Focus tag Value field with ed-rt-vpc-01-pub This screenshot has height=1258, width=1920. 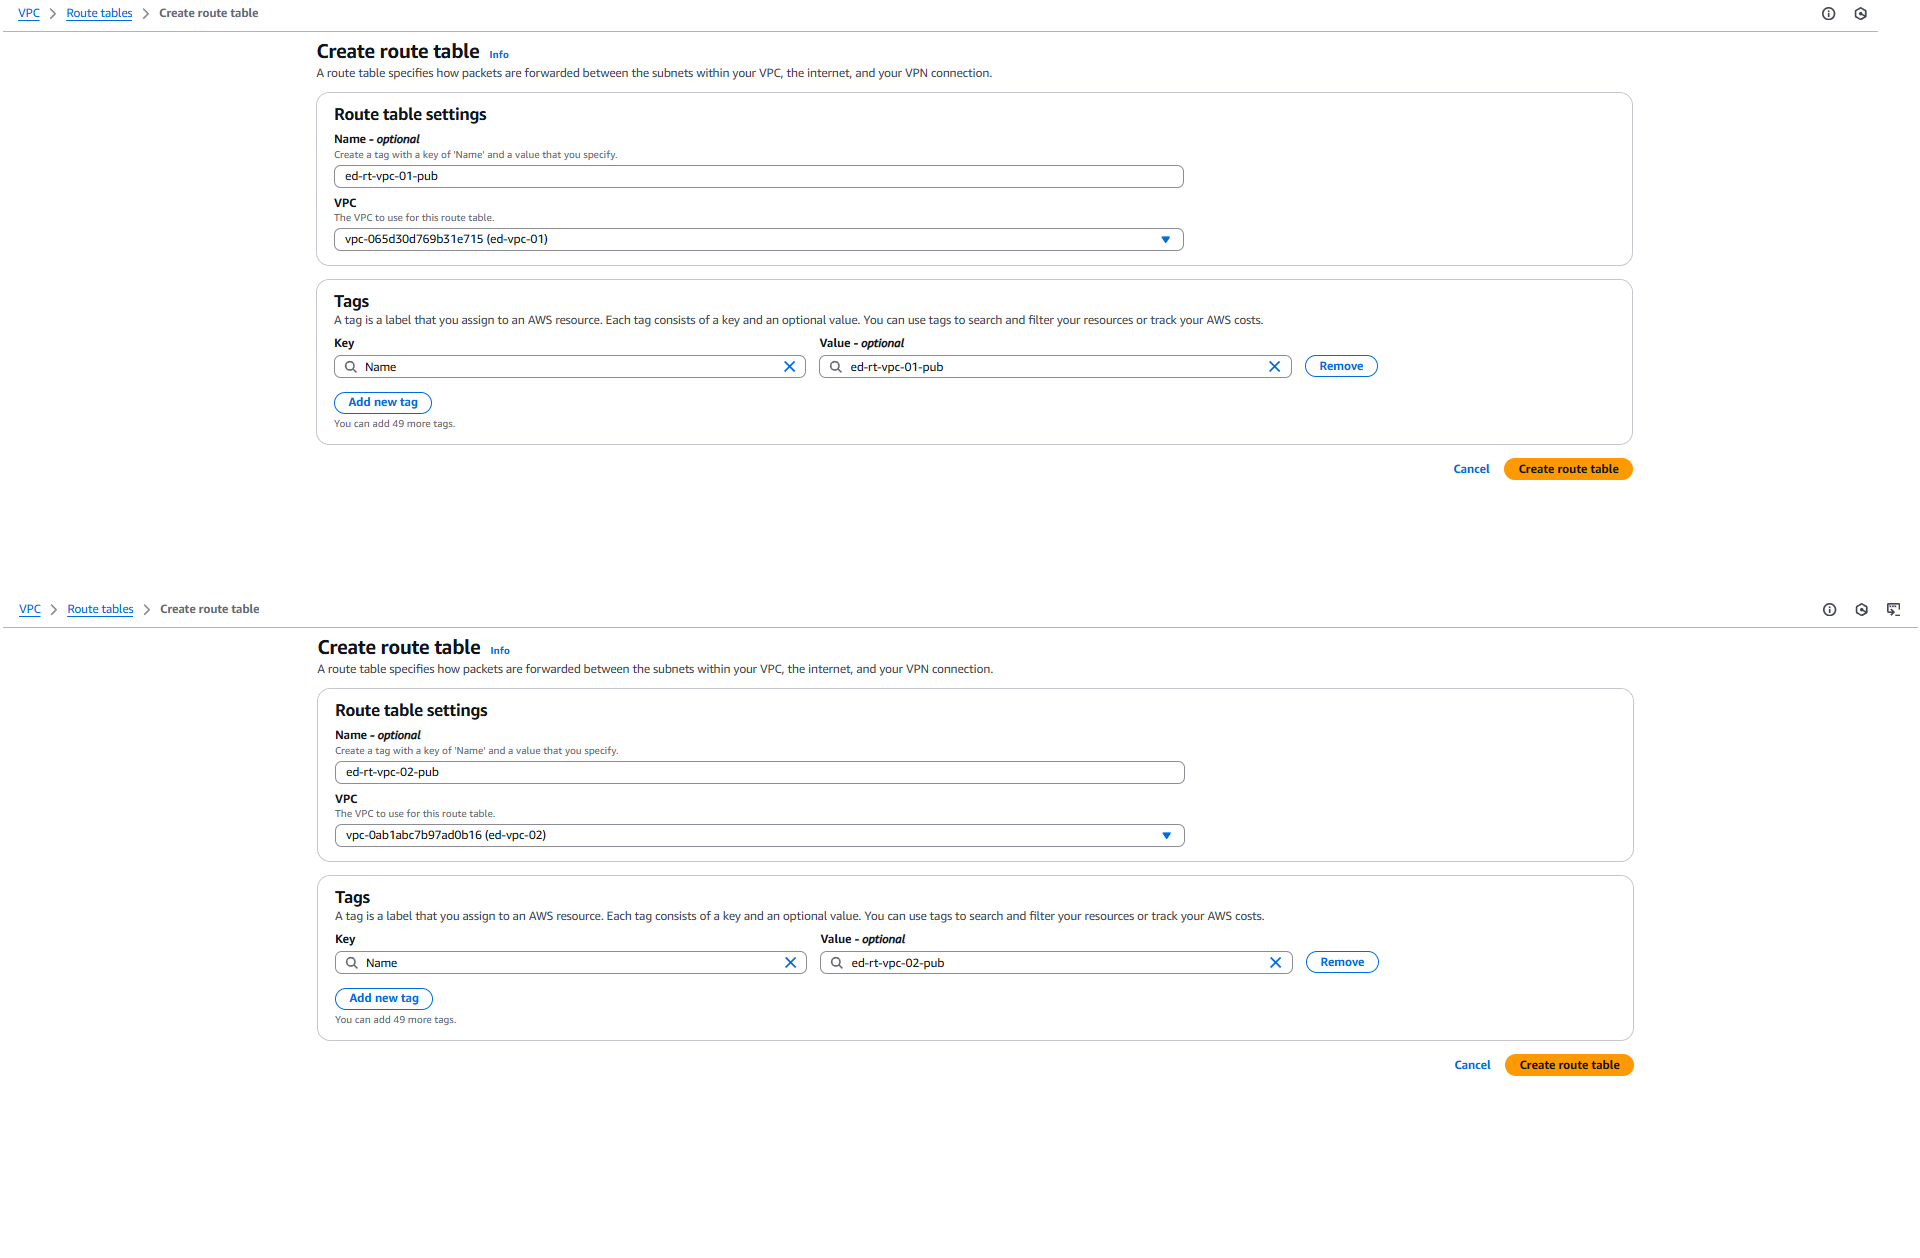pyautogui.click(x=1055, y=367)
